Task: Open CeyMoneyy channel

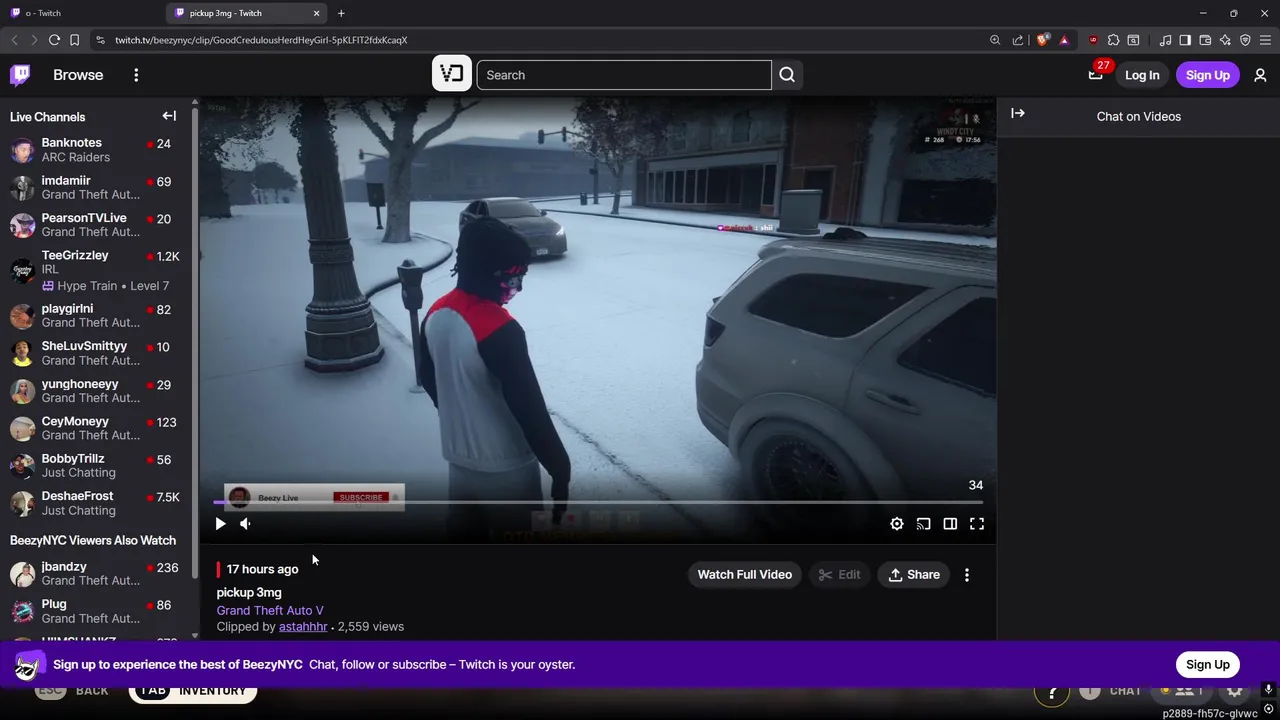Action: click(96, 428)
